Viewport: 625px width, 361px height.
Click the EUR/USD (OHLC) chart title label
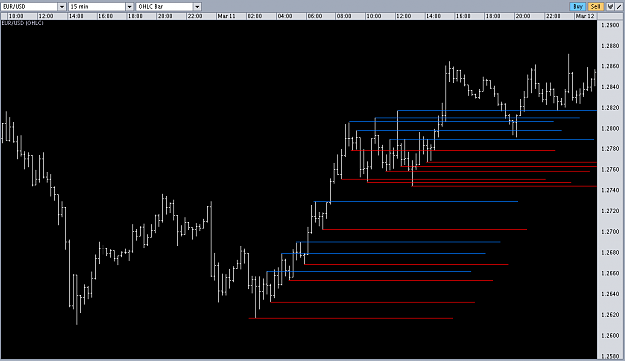click(23, 23)
